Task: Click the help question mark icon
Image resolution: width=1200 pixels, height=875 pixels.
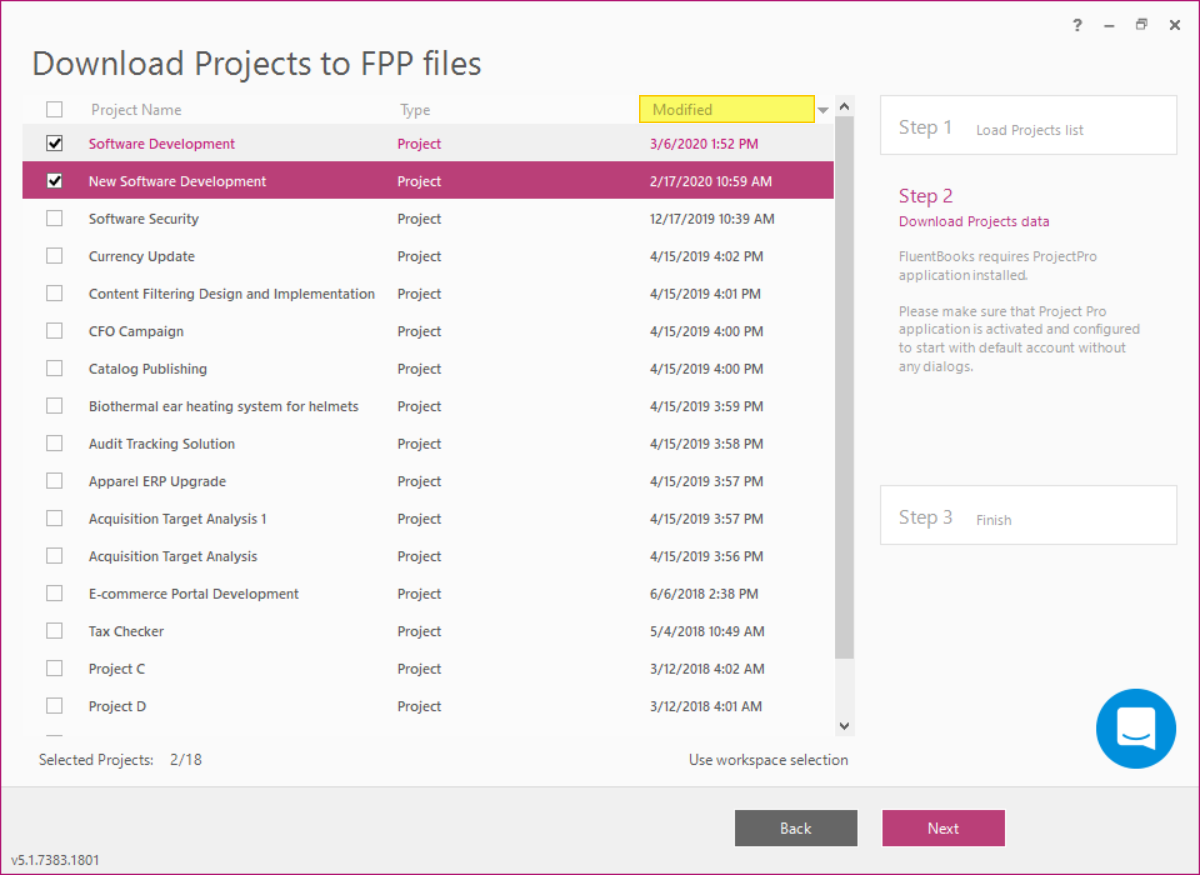Action: 1077,26
